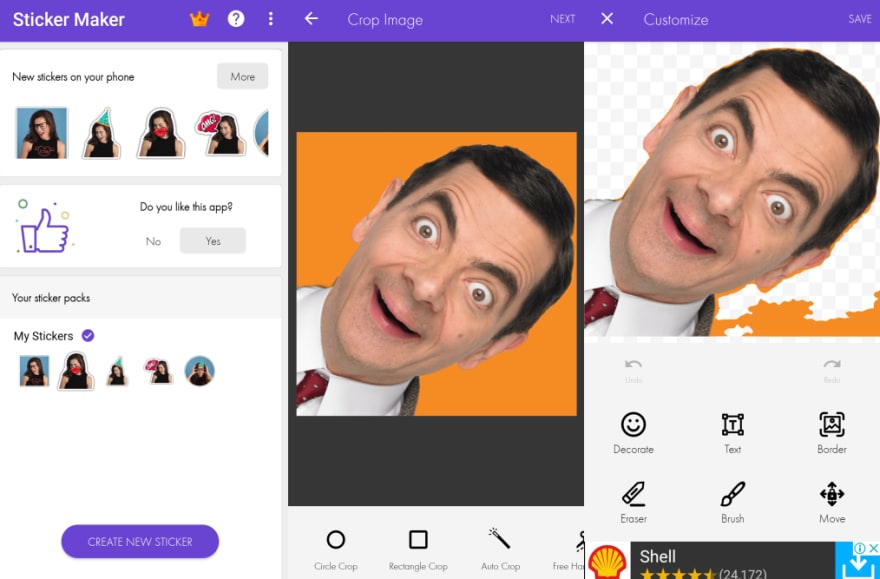Select the Auto Crop magic wand tool
The width and height of the screenshot is (880, 579).
pos(500,549)
